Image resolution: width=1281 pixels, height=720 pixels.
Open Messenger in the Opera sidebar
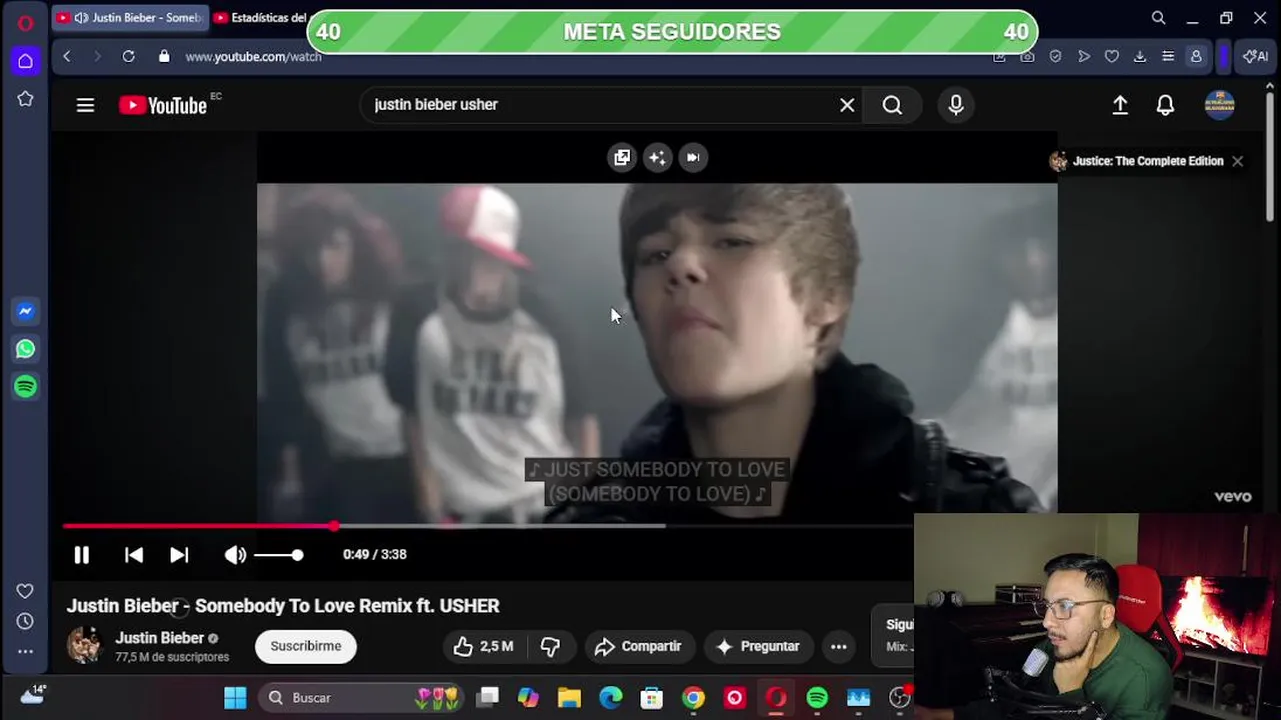pyautogui.click(x=26, y=311)
